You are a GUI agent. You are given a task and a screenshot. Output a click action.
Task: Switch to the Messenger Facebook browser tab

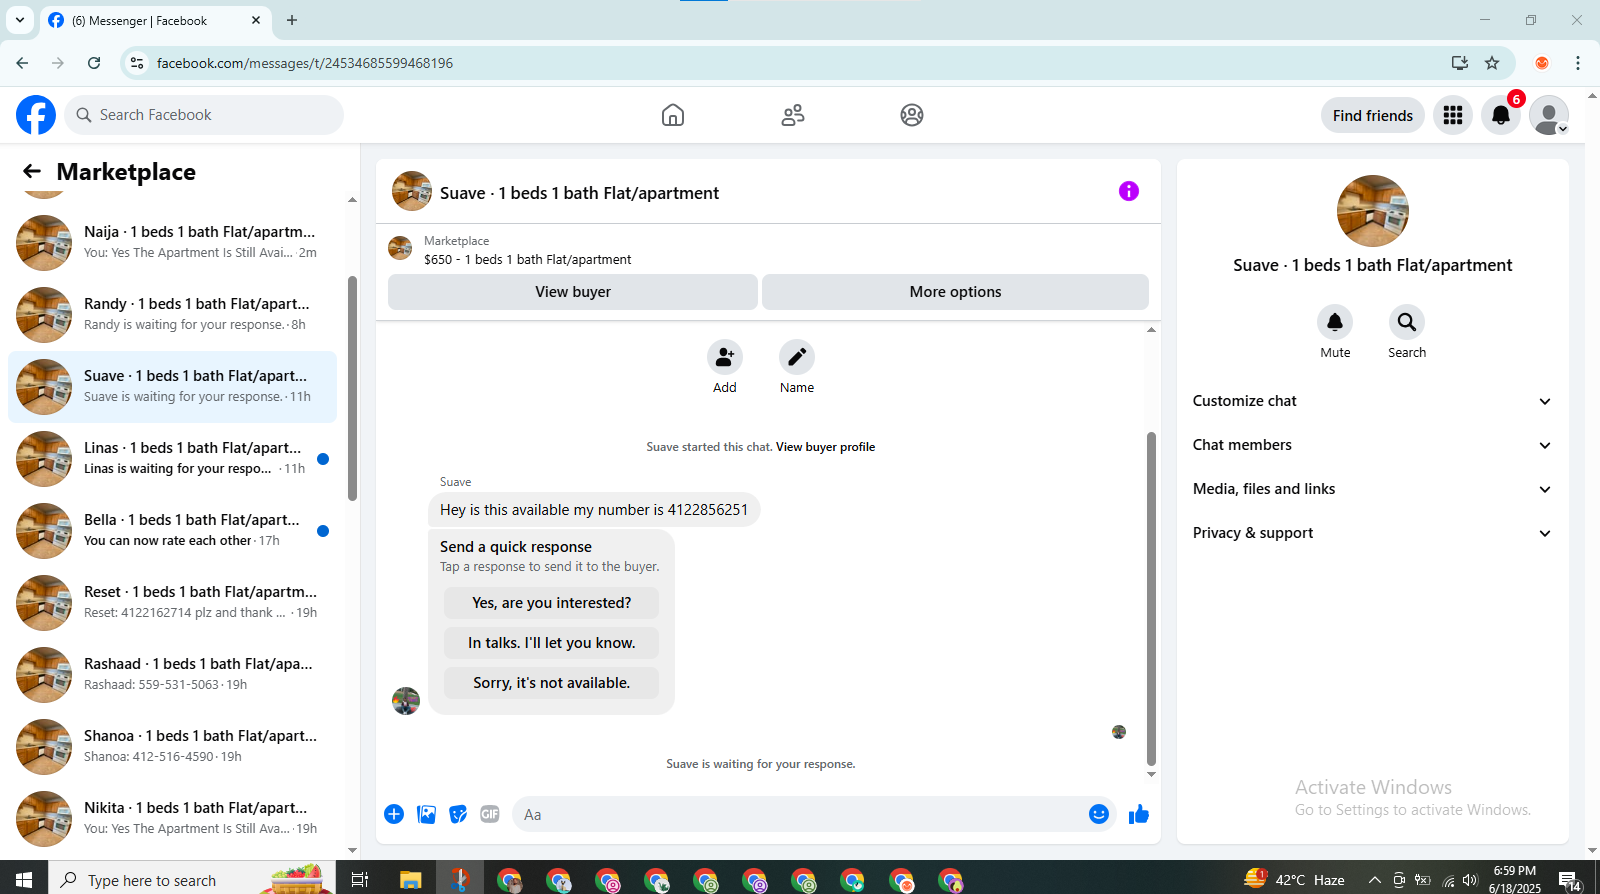point(155,20)
